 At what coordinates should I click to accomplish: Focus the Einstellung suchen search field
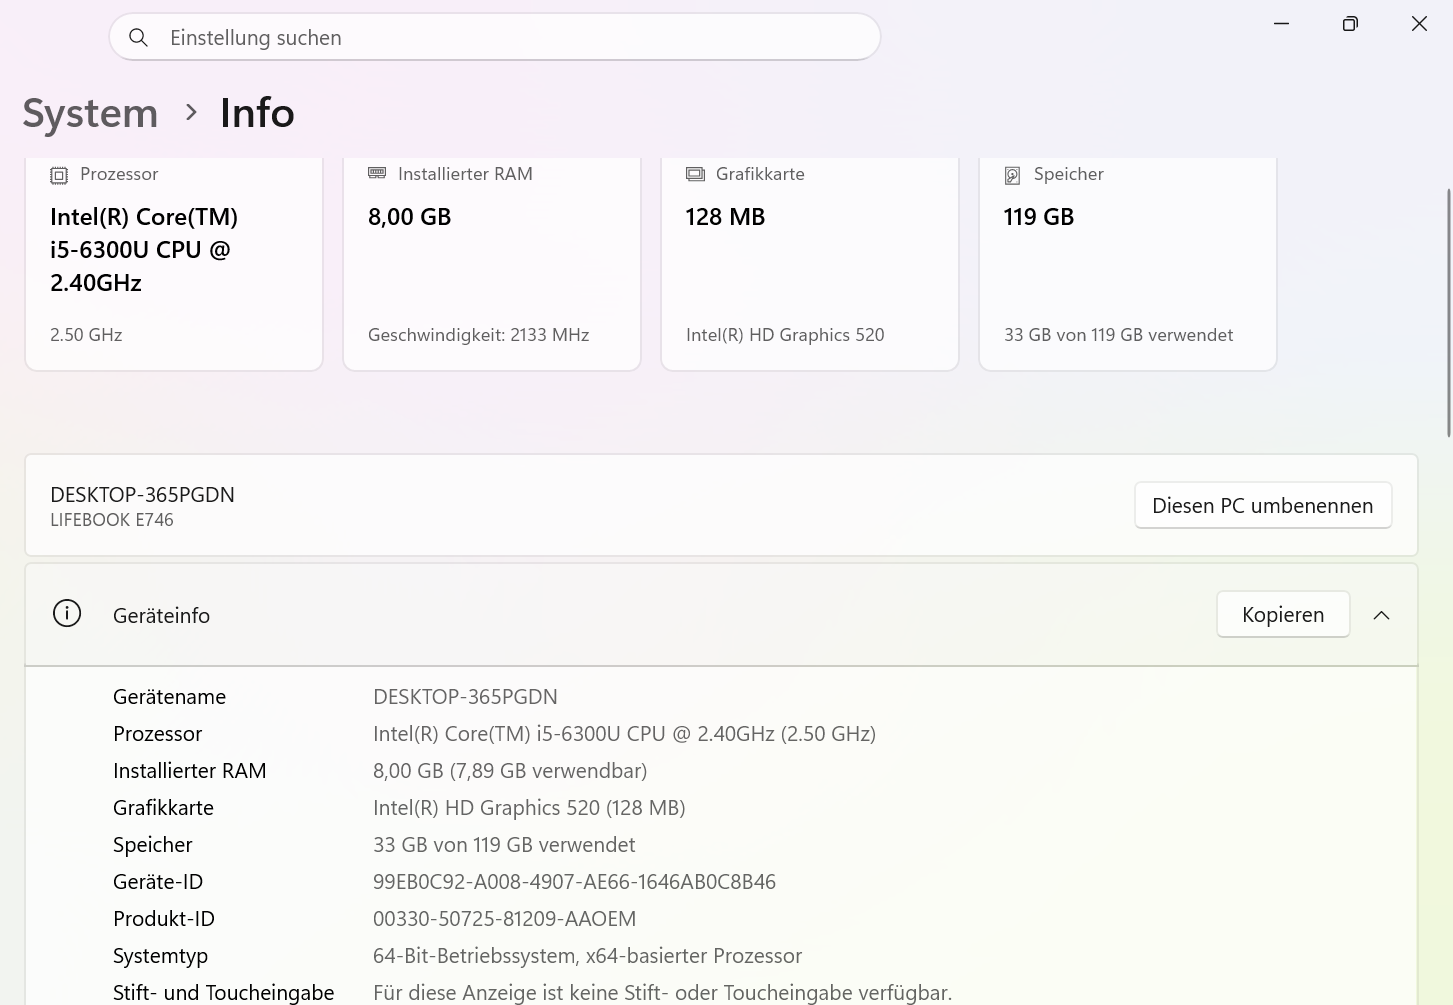pyautogui.click(x=495, y=37)
